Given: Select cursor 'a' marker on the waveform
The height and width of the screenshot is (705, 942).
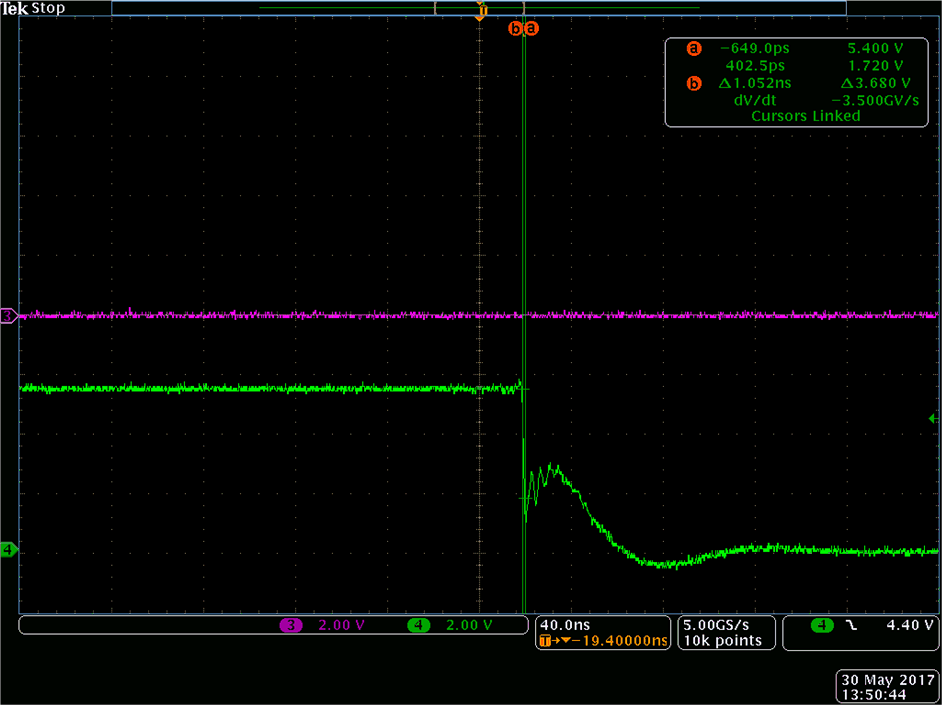Looking at the screenshot, I should pyautogui.click(x=531, y=29).
